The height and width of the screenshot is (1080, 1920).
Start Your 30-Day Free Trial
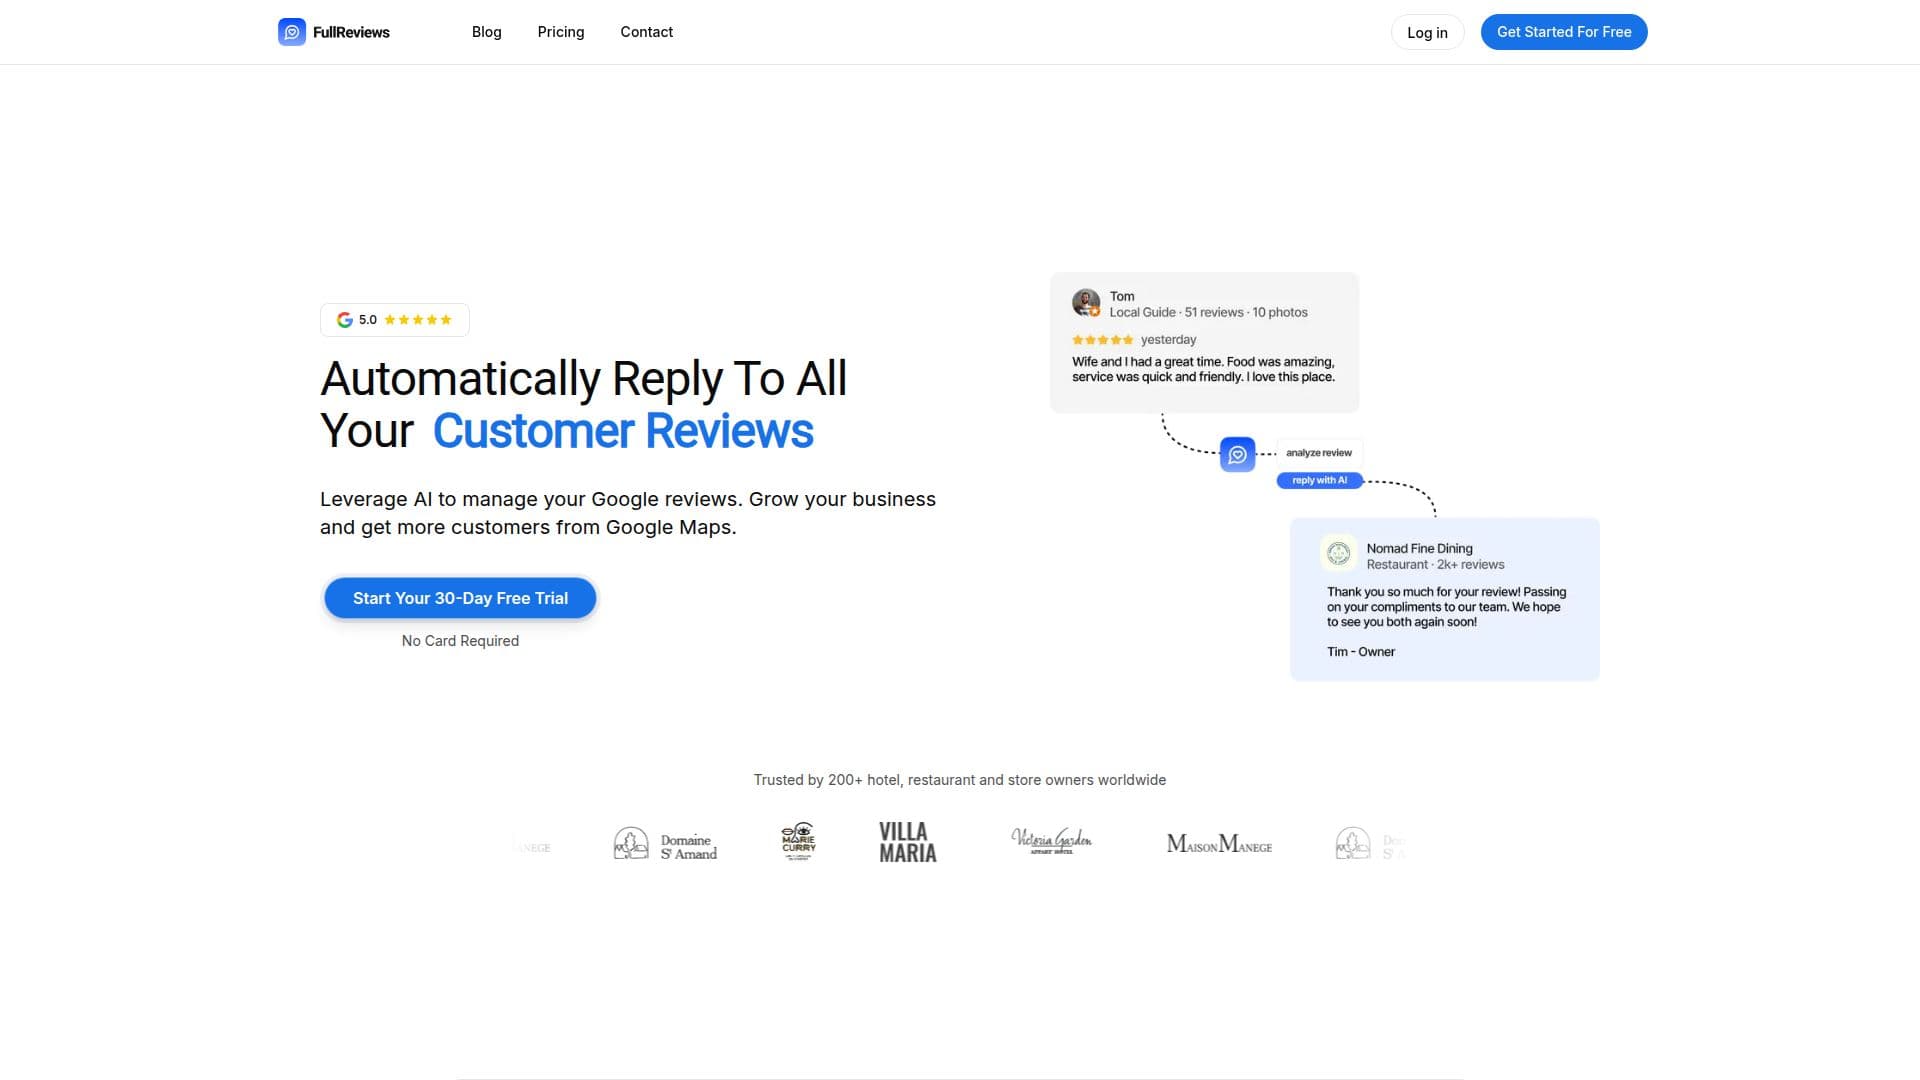460,598
